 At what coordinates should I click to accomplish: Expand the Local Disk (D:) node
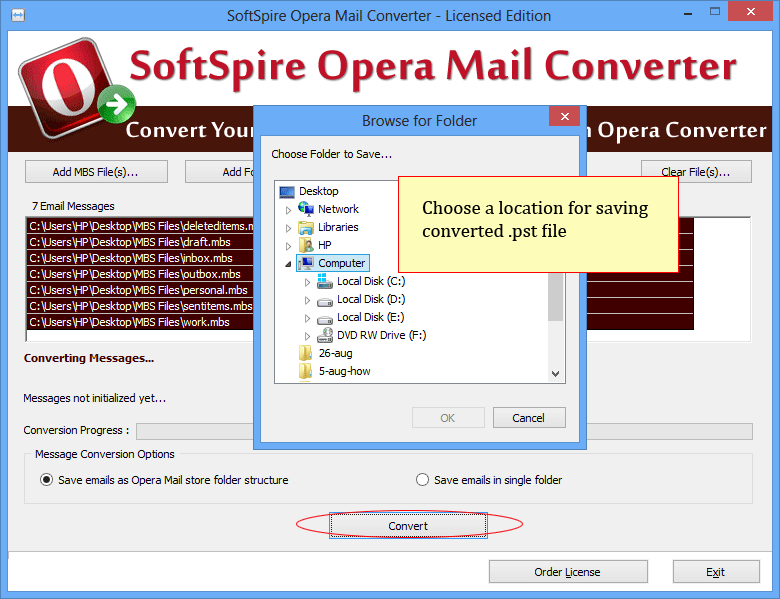(307, 300)
